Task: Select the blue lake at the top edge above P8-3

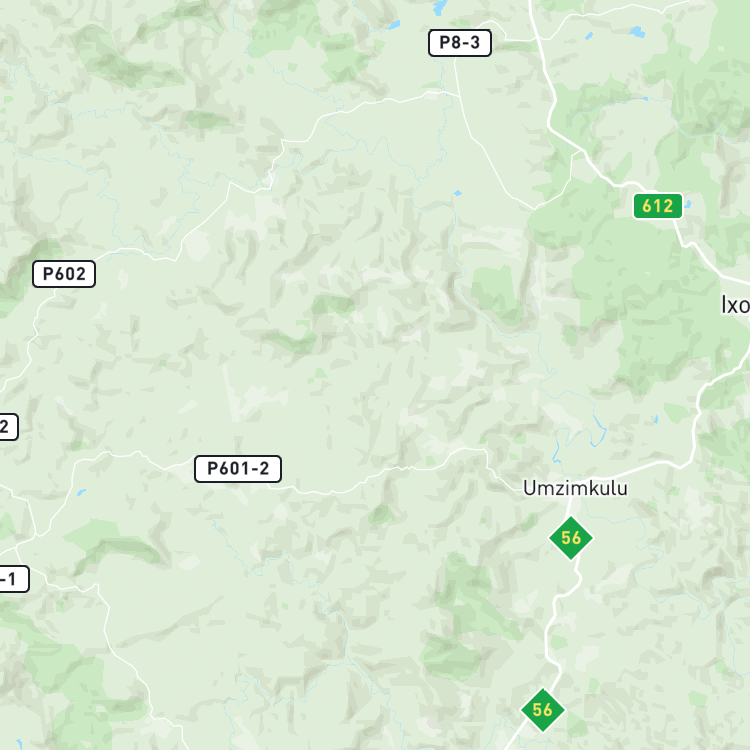Action: [440, 7]
